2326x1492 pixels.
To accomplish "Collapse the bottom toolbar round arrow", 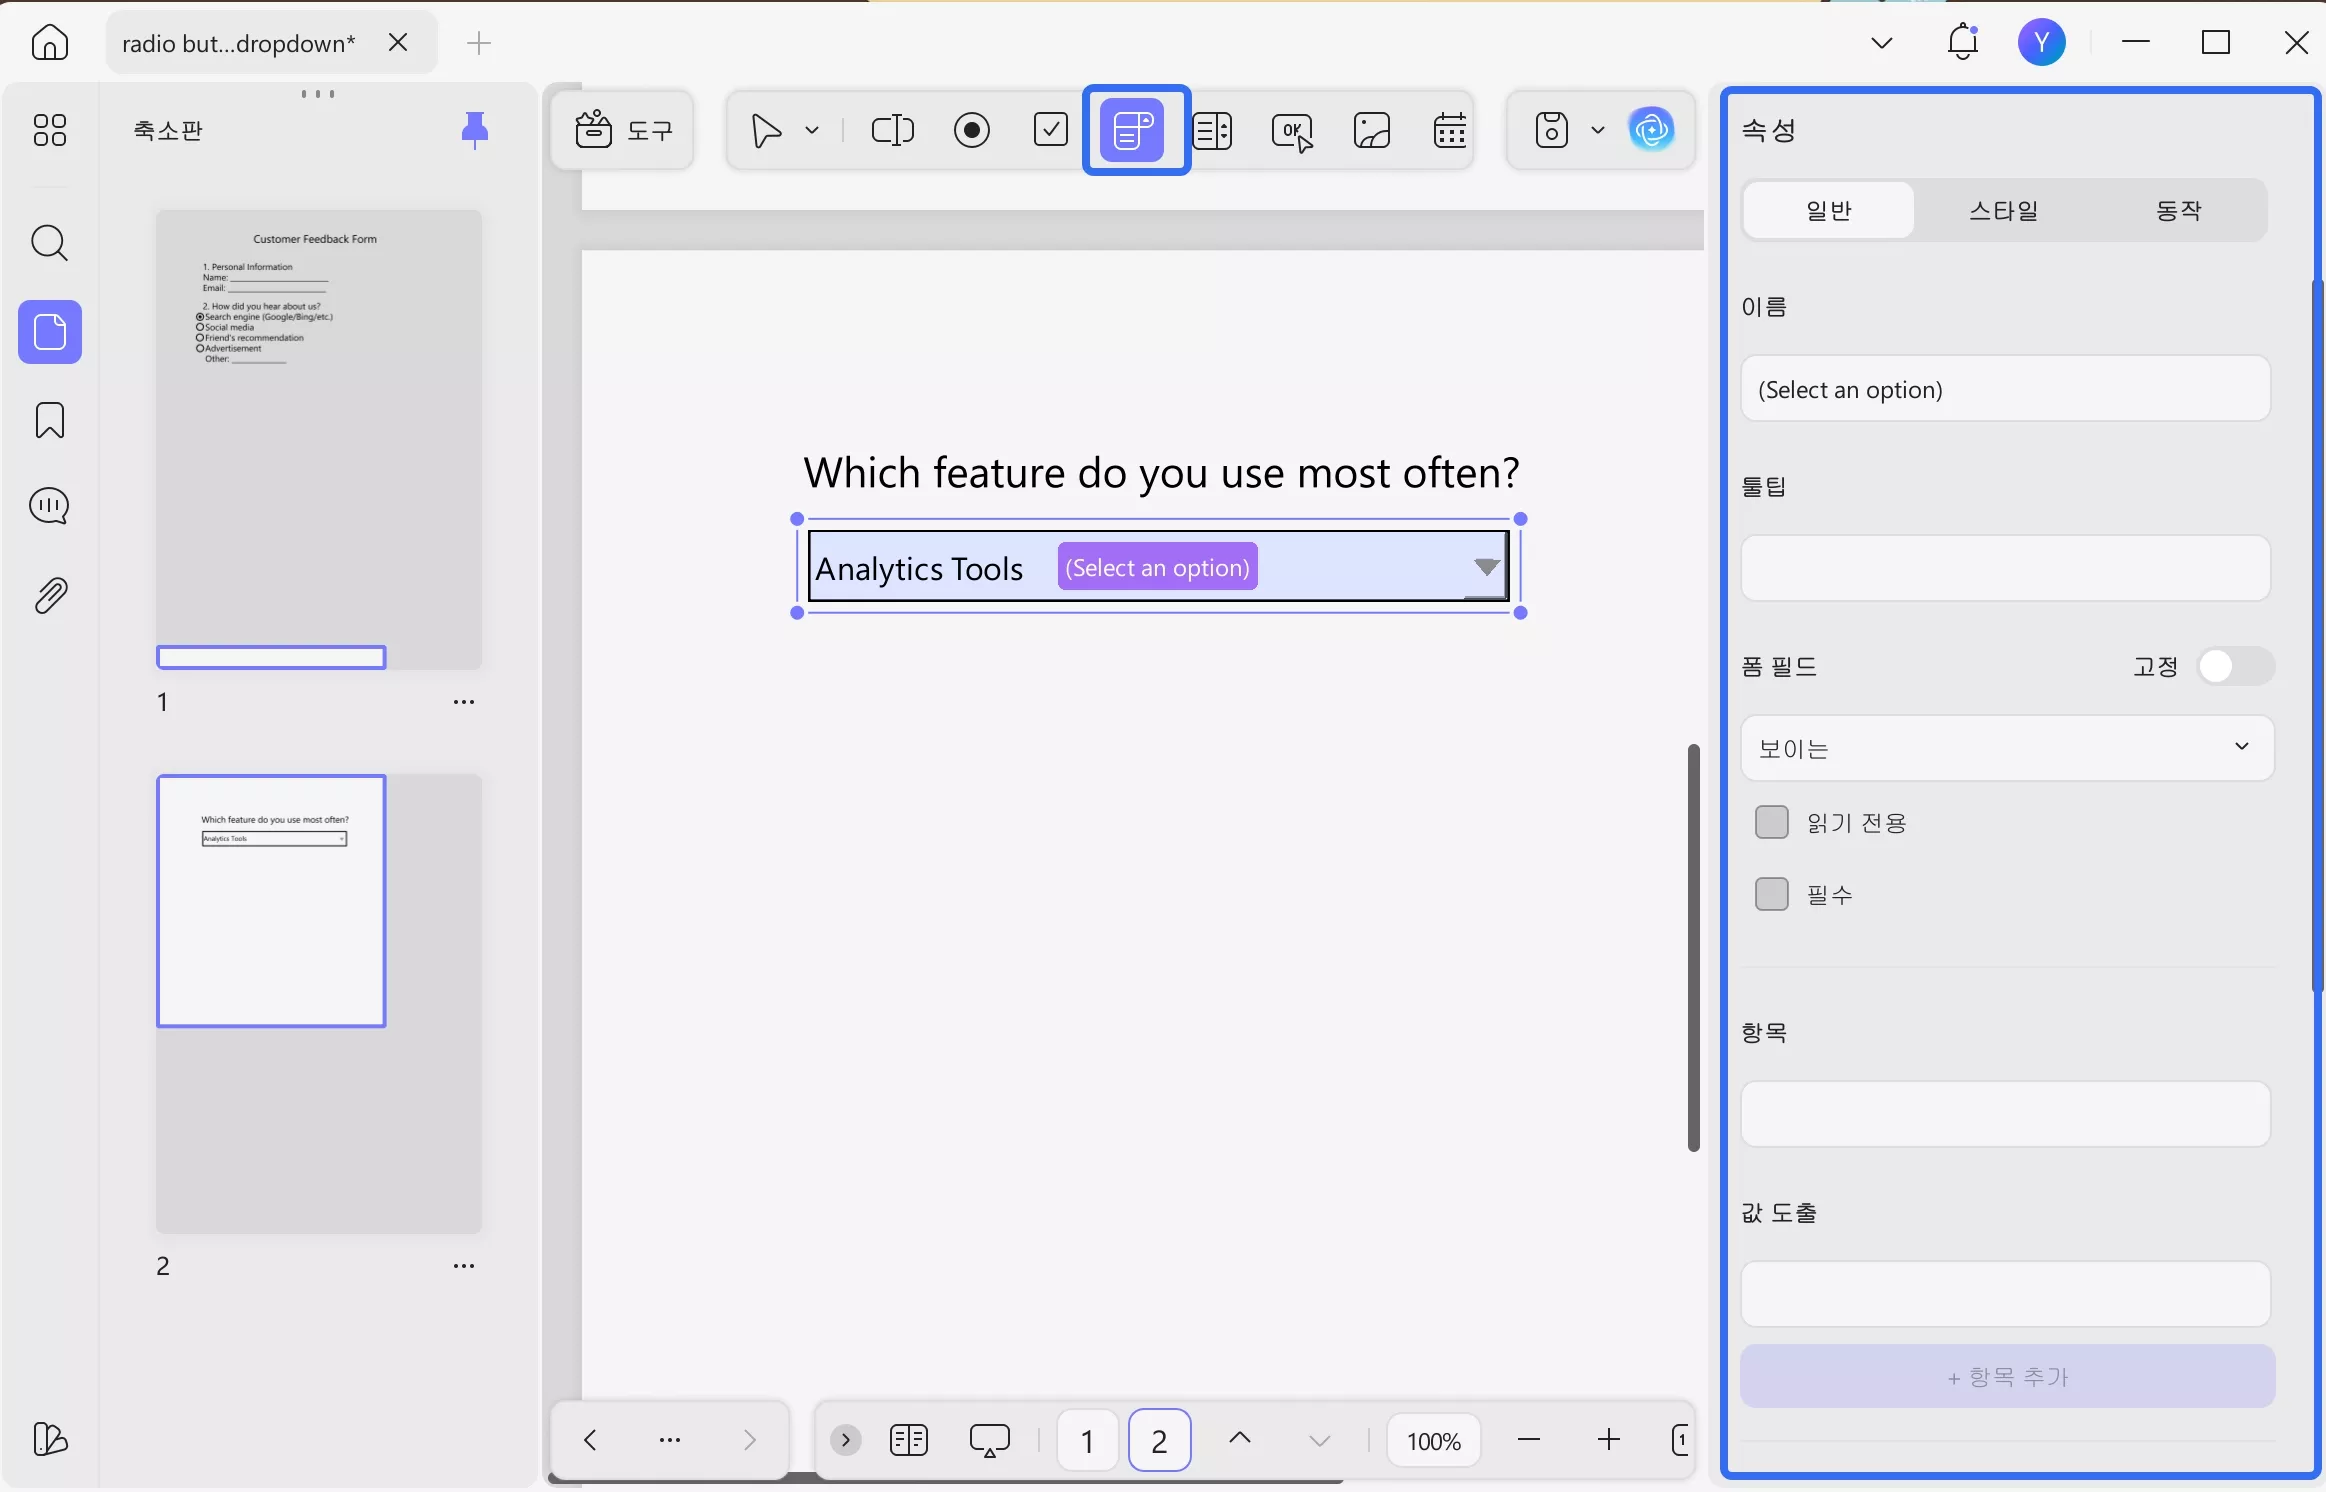I will click(x=845, y=1440).
